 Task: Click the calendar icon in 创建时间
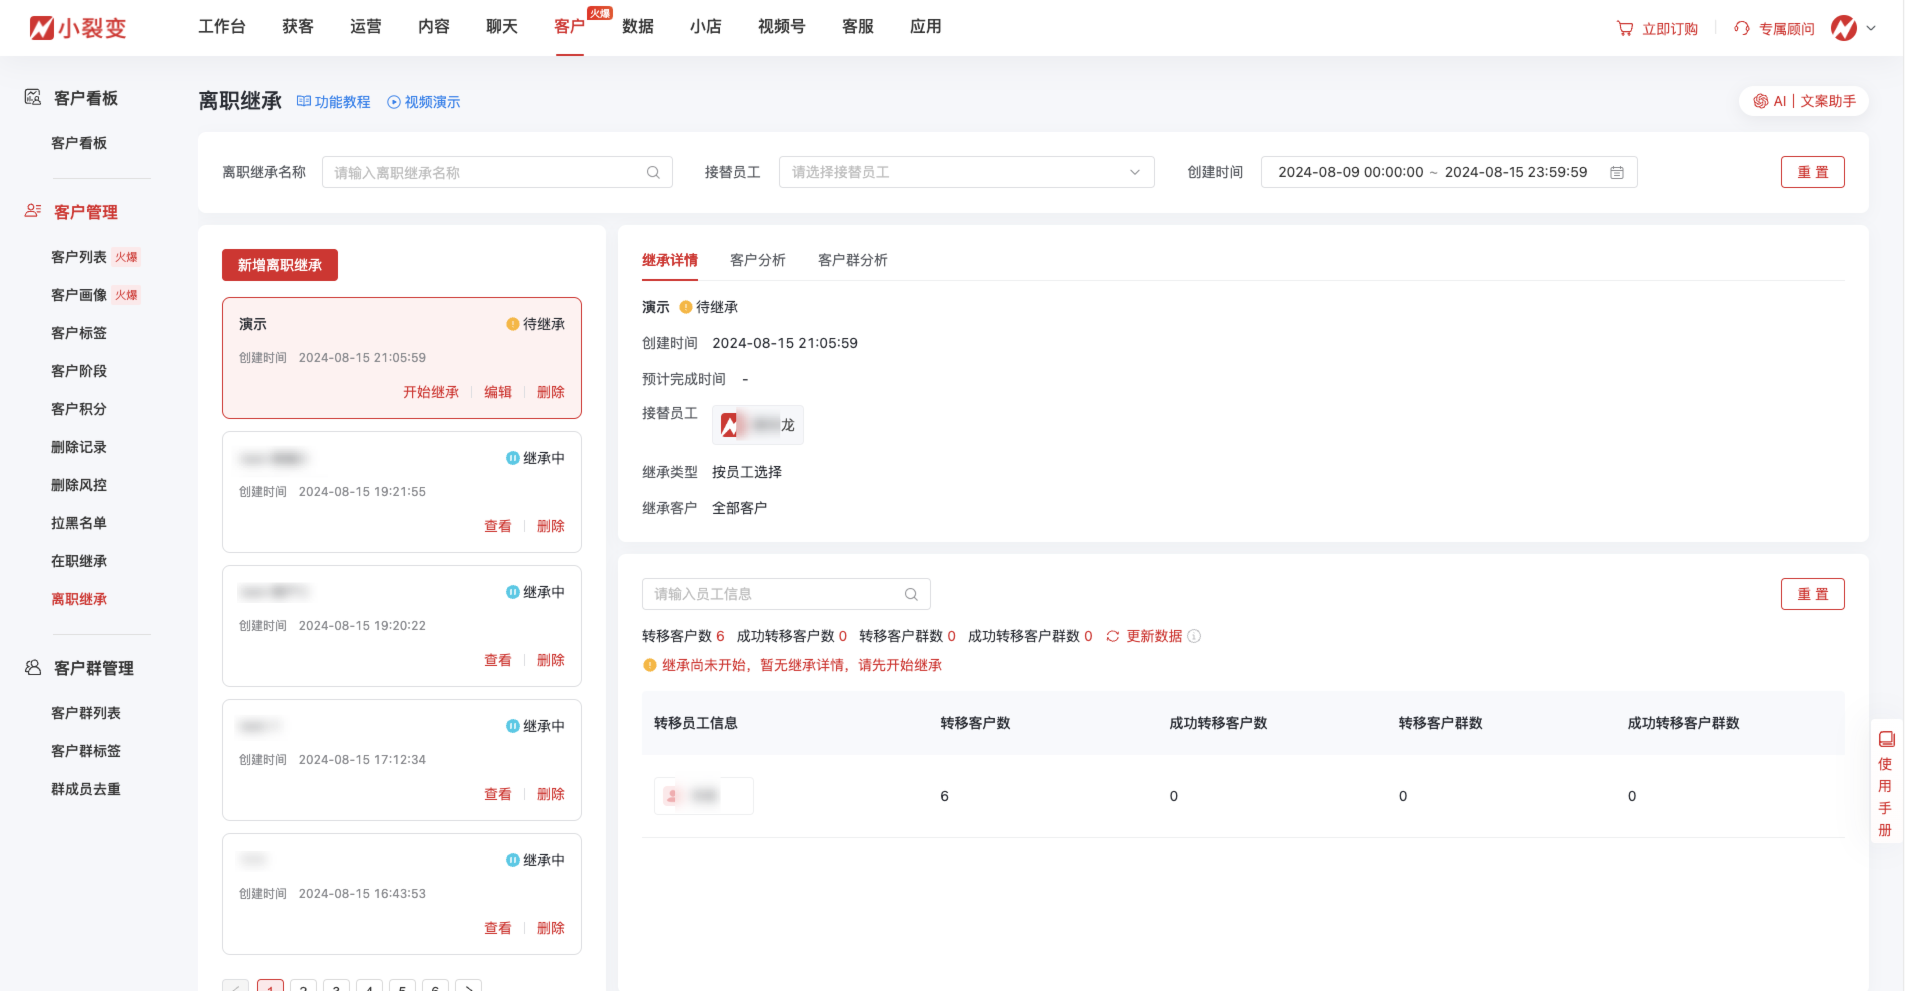(1617, 172)
